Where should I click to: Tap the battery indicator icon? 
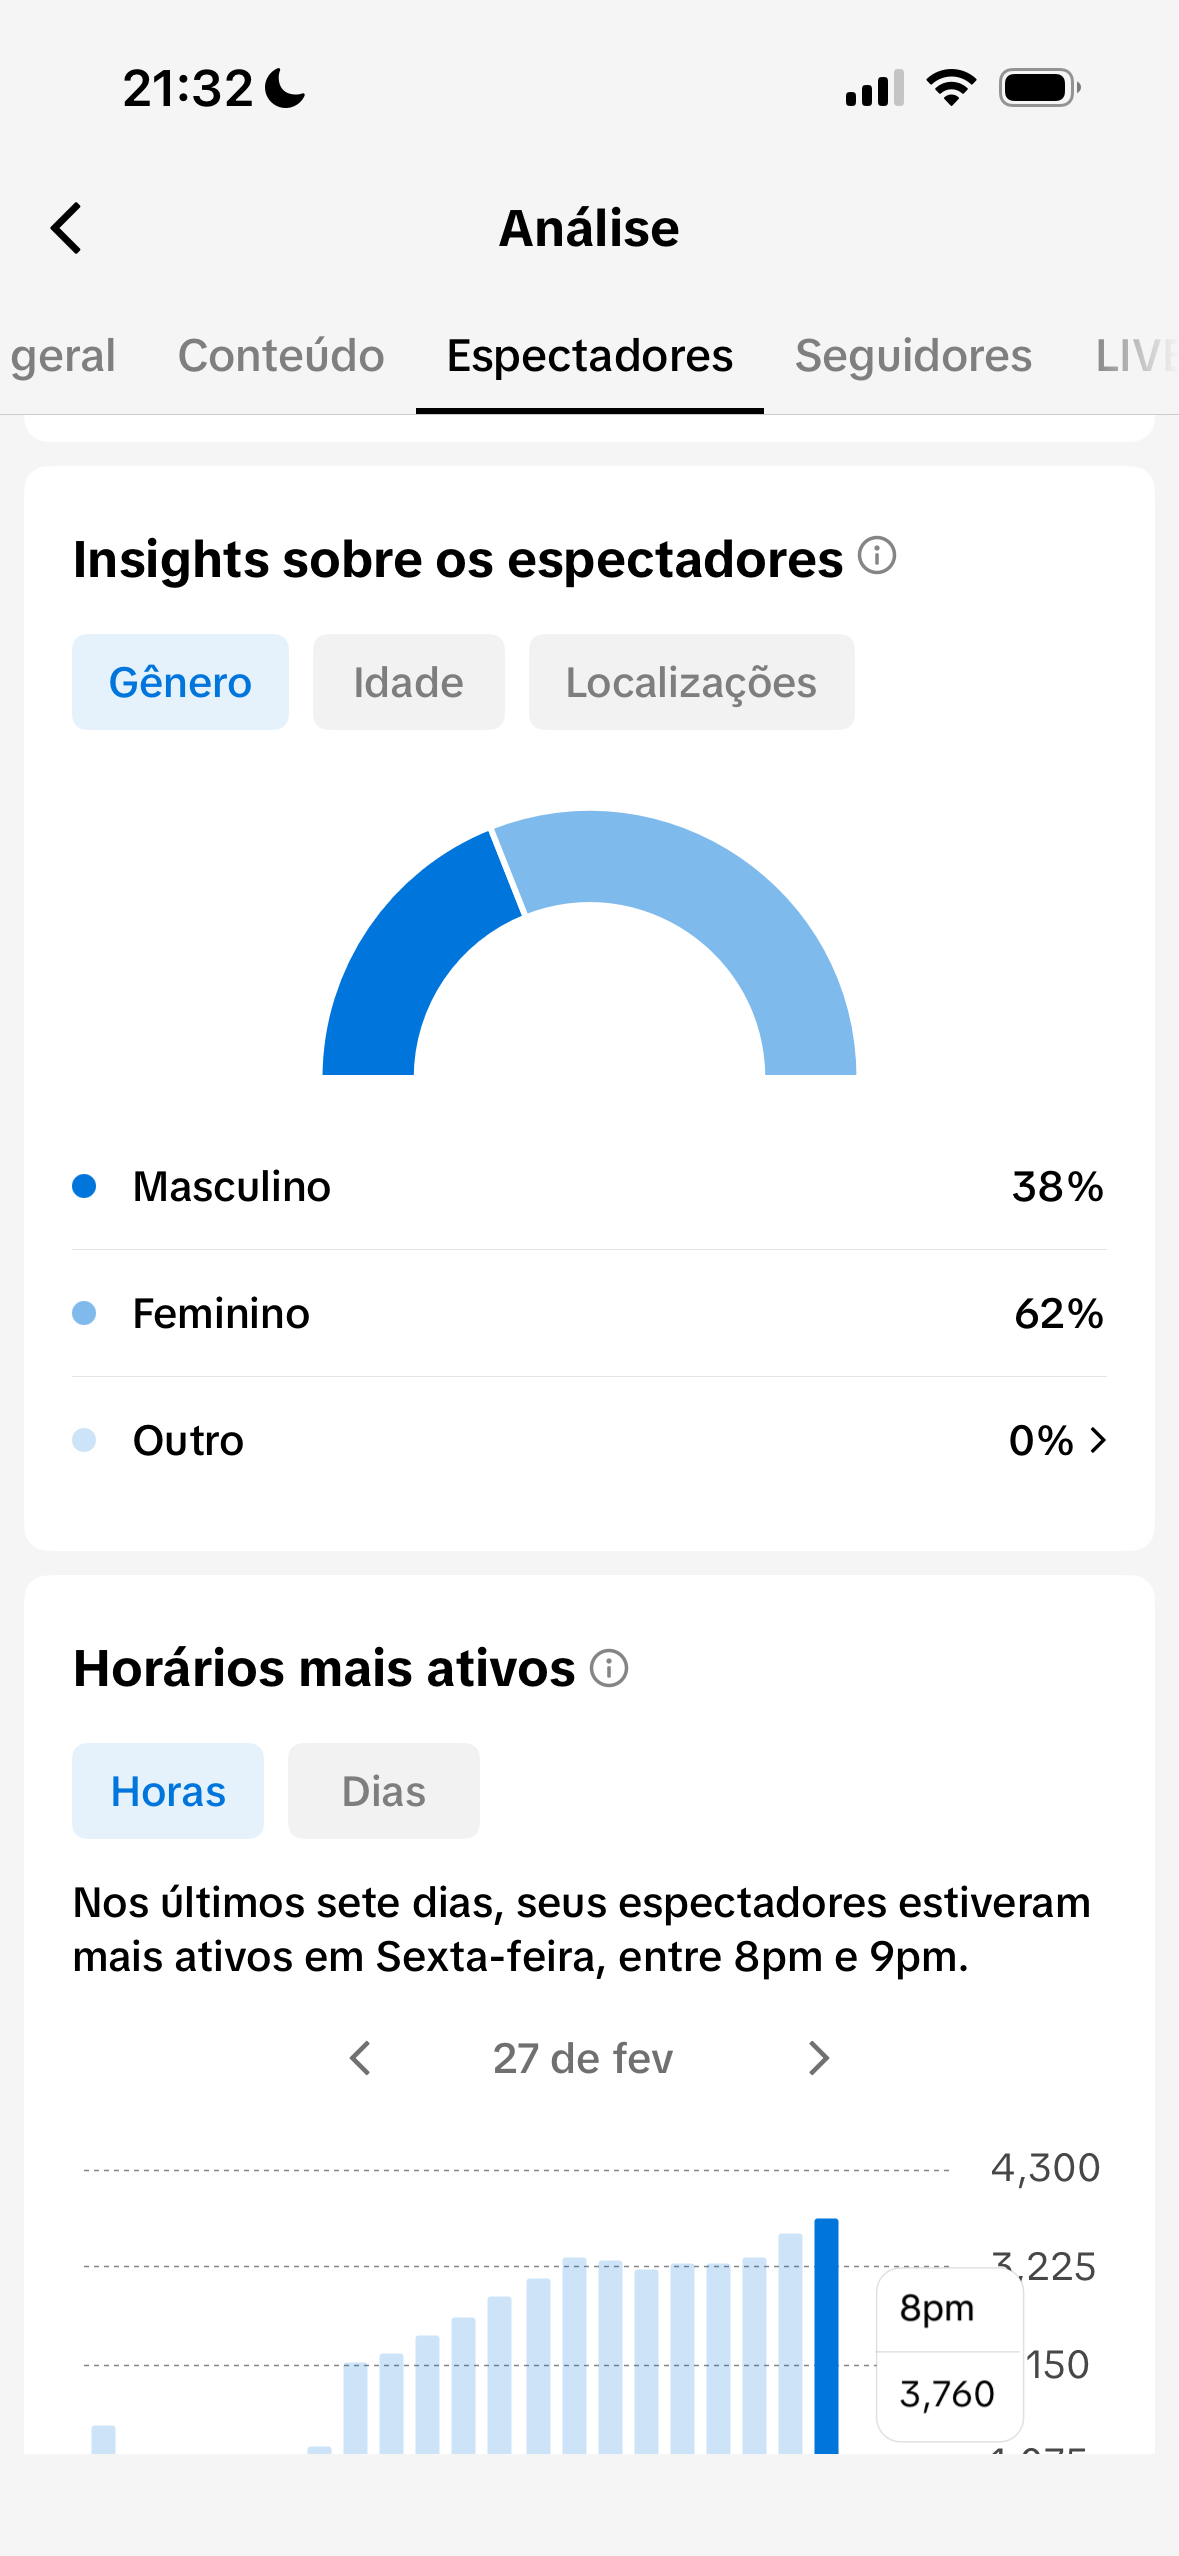[x=1039, y=88]
